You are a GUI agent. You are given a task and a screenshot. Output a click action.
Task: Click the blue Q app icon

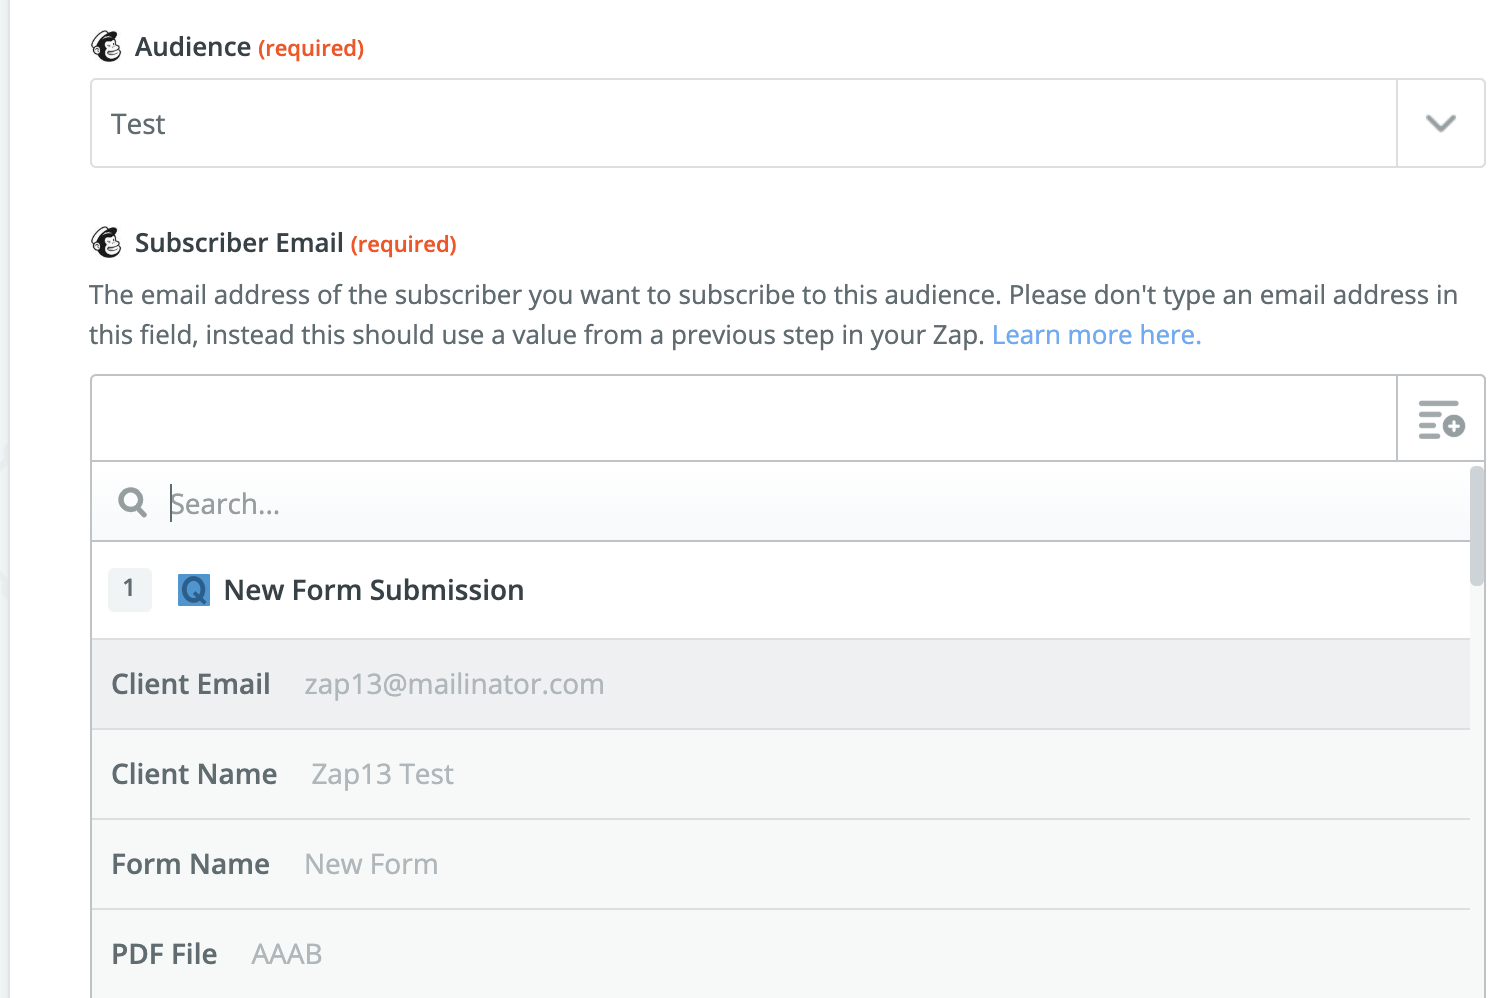(194, 590)
